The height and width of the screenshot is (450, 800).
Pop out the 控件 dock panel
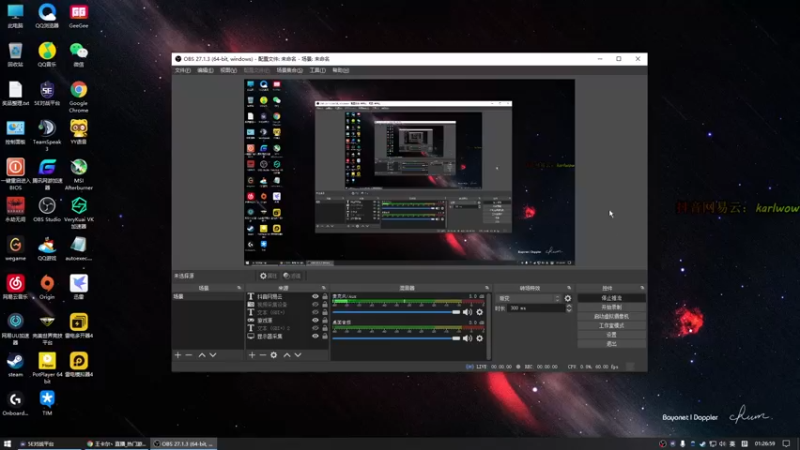pyautogui.click(x=642, y=288)
